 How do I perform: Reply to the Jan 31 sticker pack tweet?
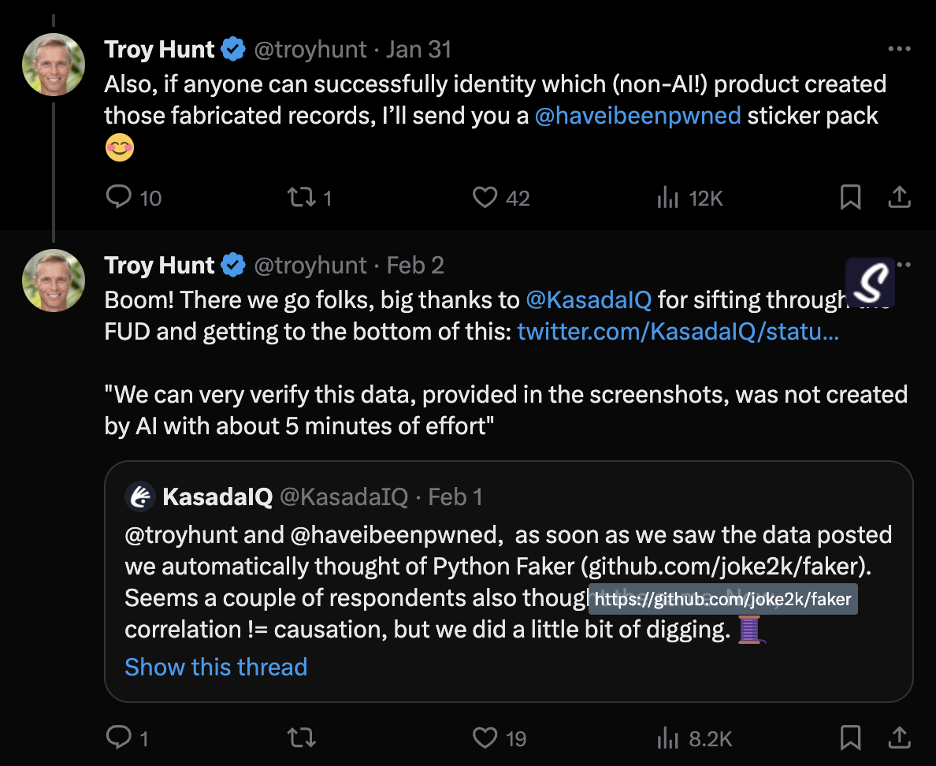click(119, 198)
